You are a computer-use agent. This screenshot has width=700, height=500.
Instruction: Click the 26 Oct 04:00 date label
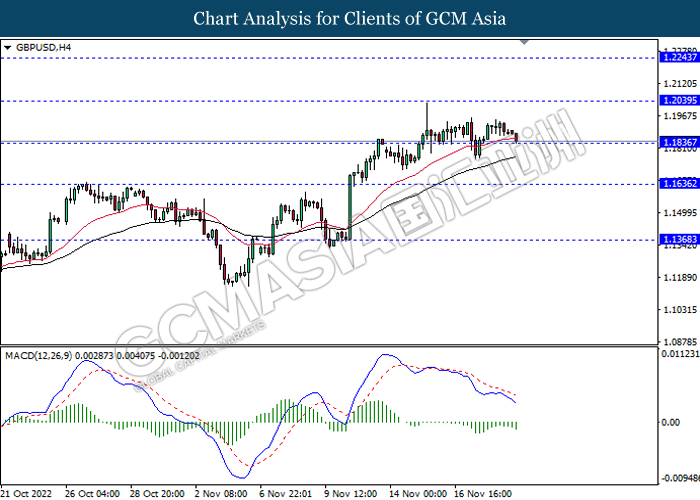pos(92,494)
